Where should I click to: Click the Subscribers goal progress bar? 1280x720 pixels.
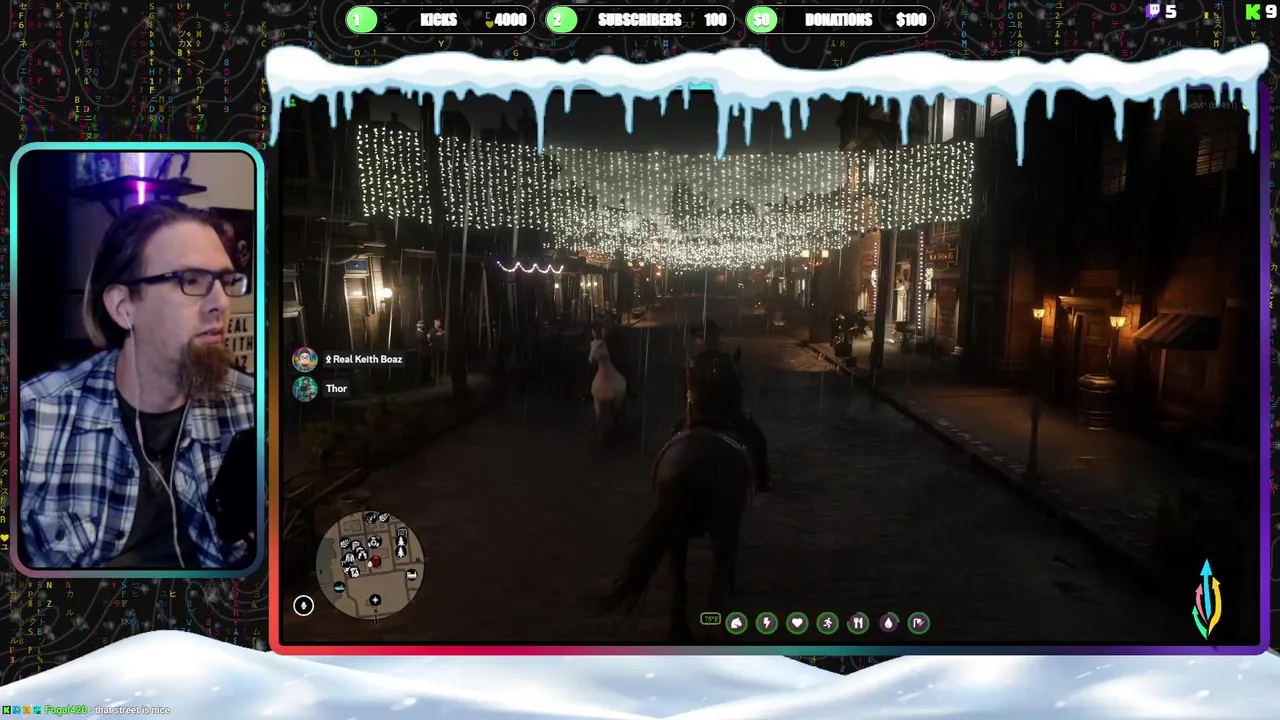pos(640,20)
